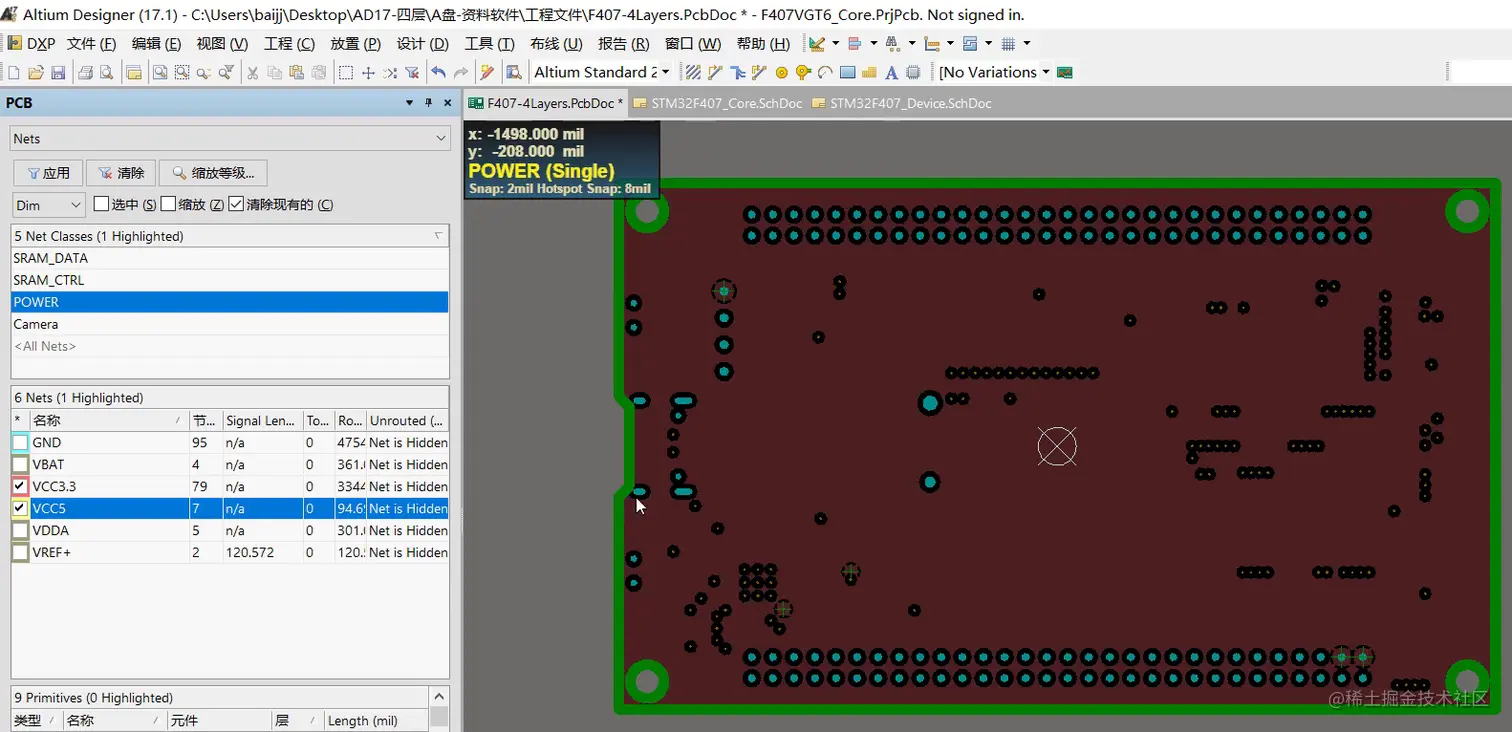The height and width of the screenshot is (732, 1512).
Task: Uncheck the 清除现有的 (C) checkbox
Action: 236,204
